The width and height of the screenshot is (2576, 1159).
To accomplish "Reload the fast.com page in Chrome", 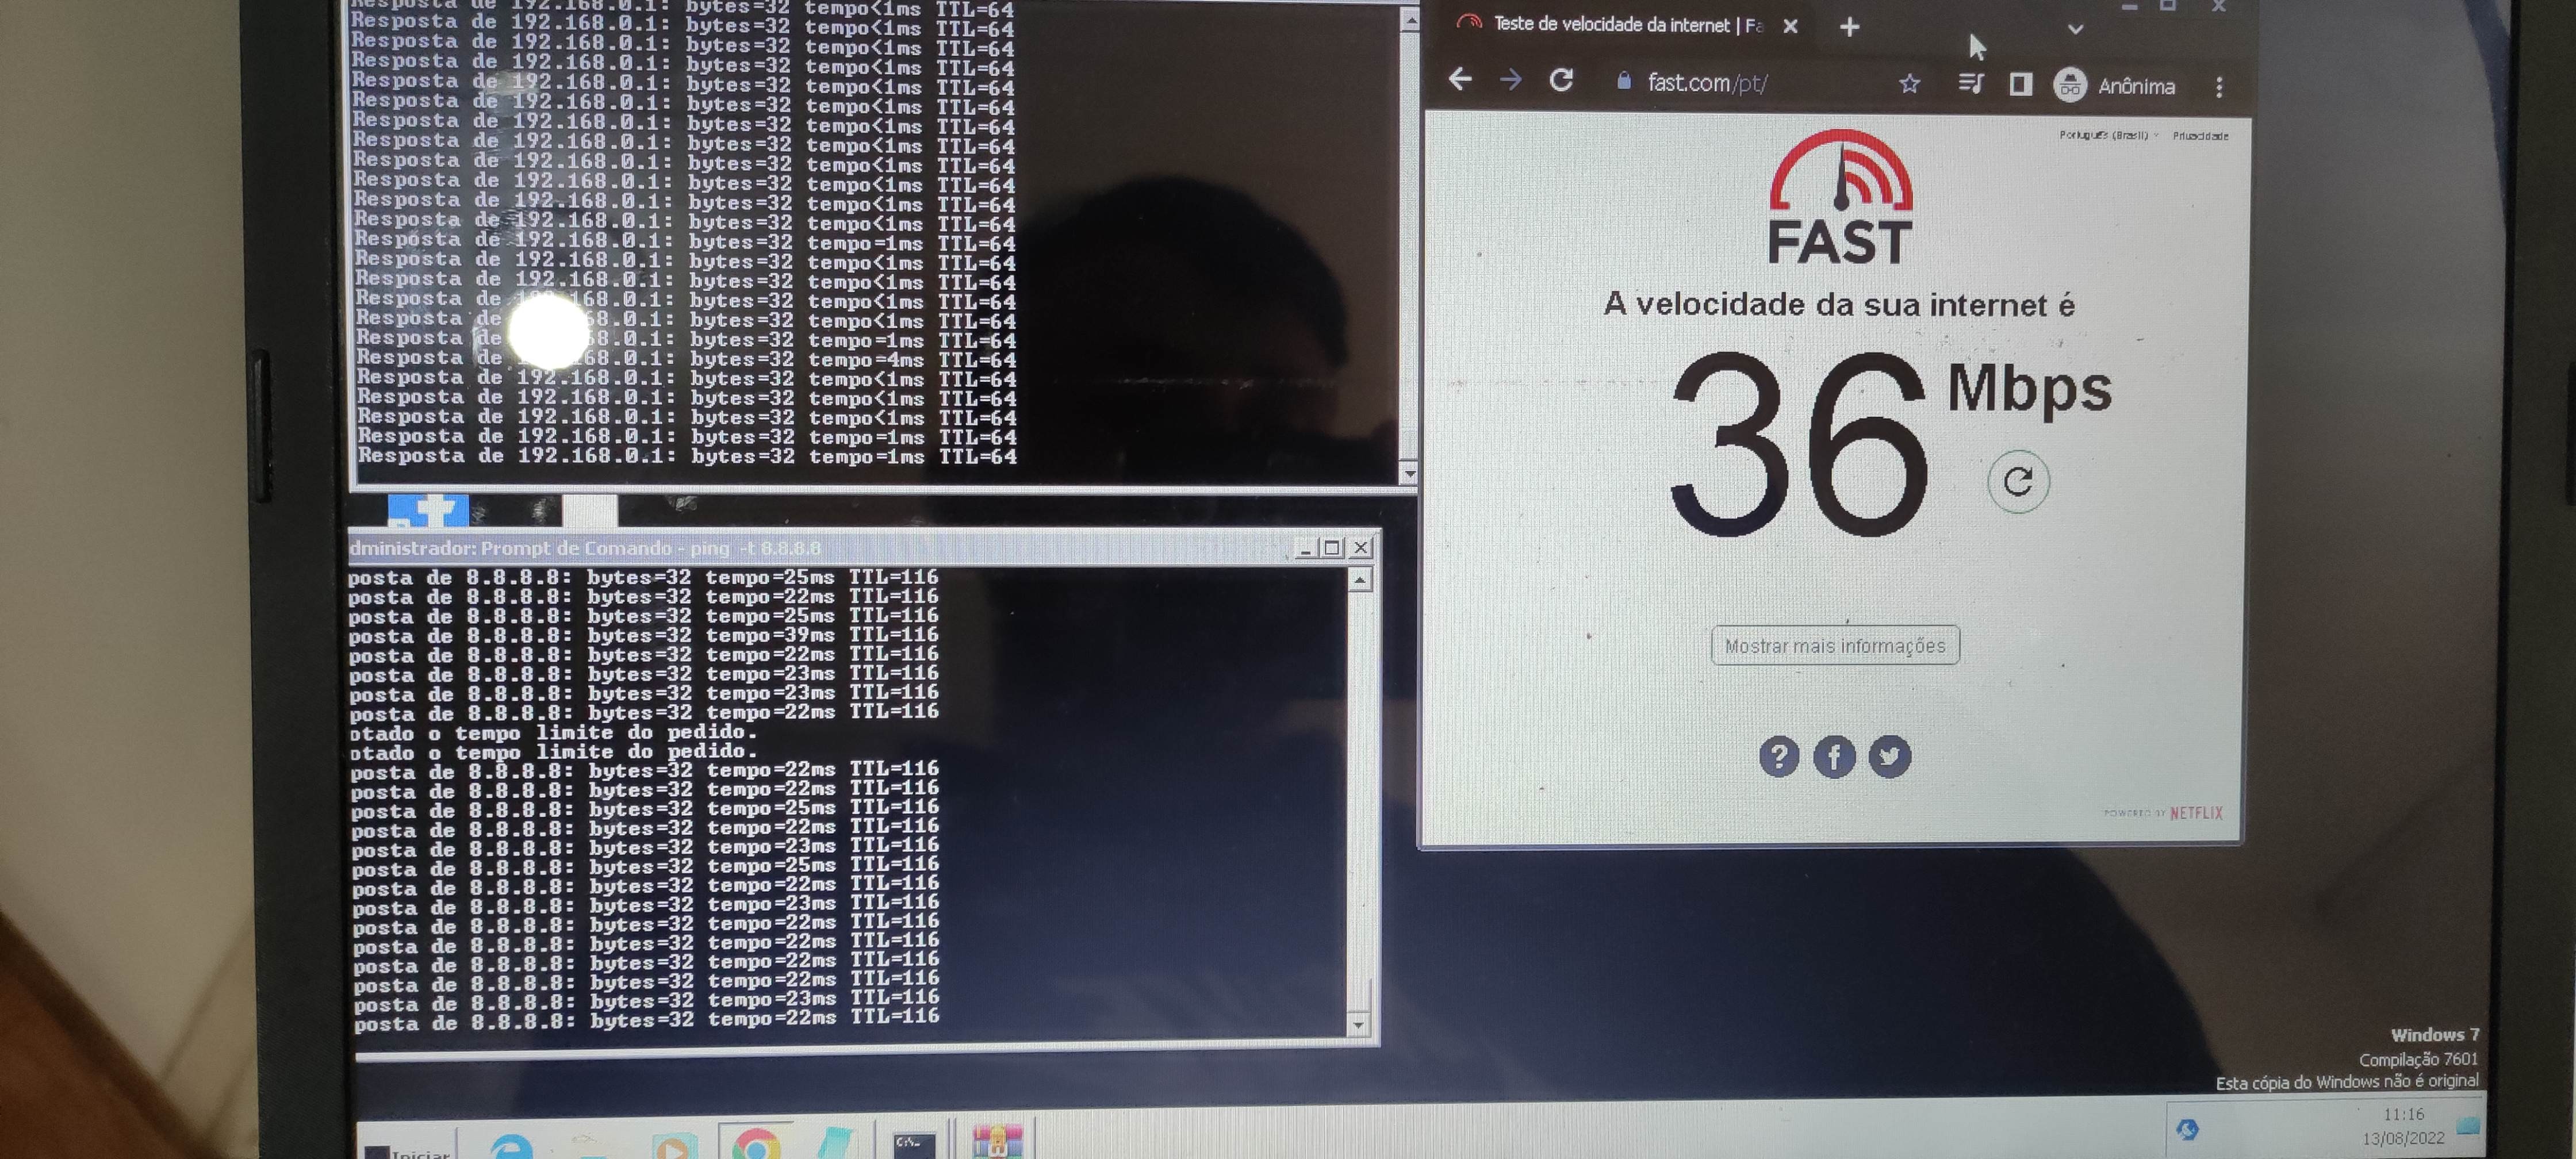I will tap(1561, 80).
